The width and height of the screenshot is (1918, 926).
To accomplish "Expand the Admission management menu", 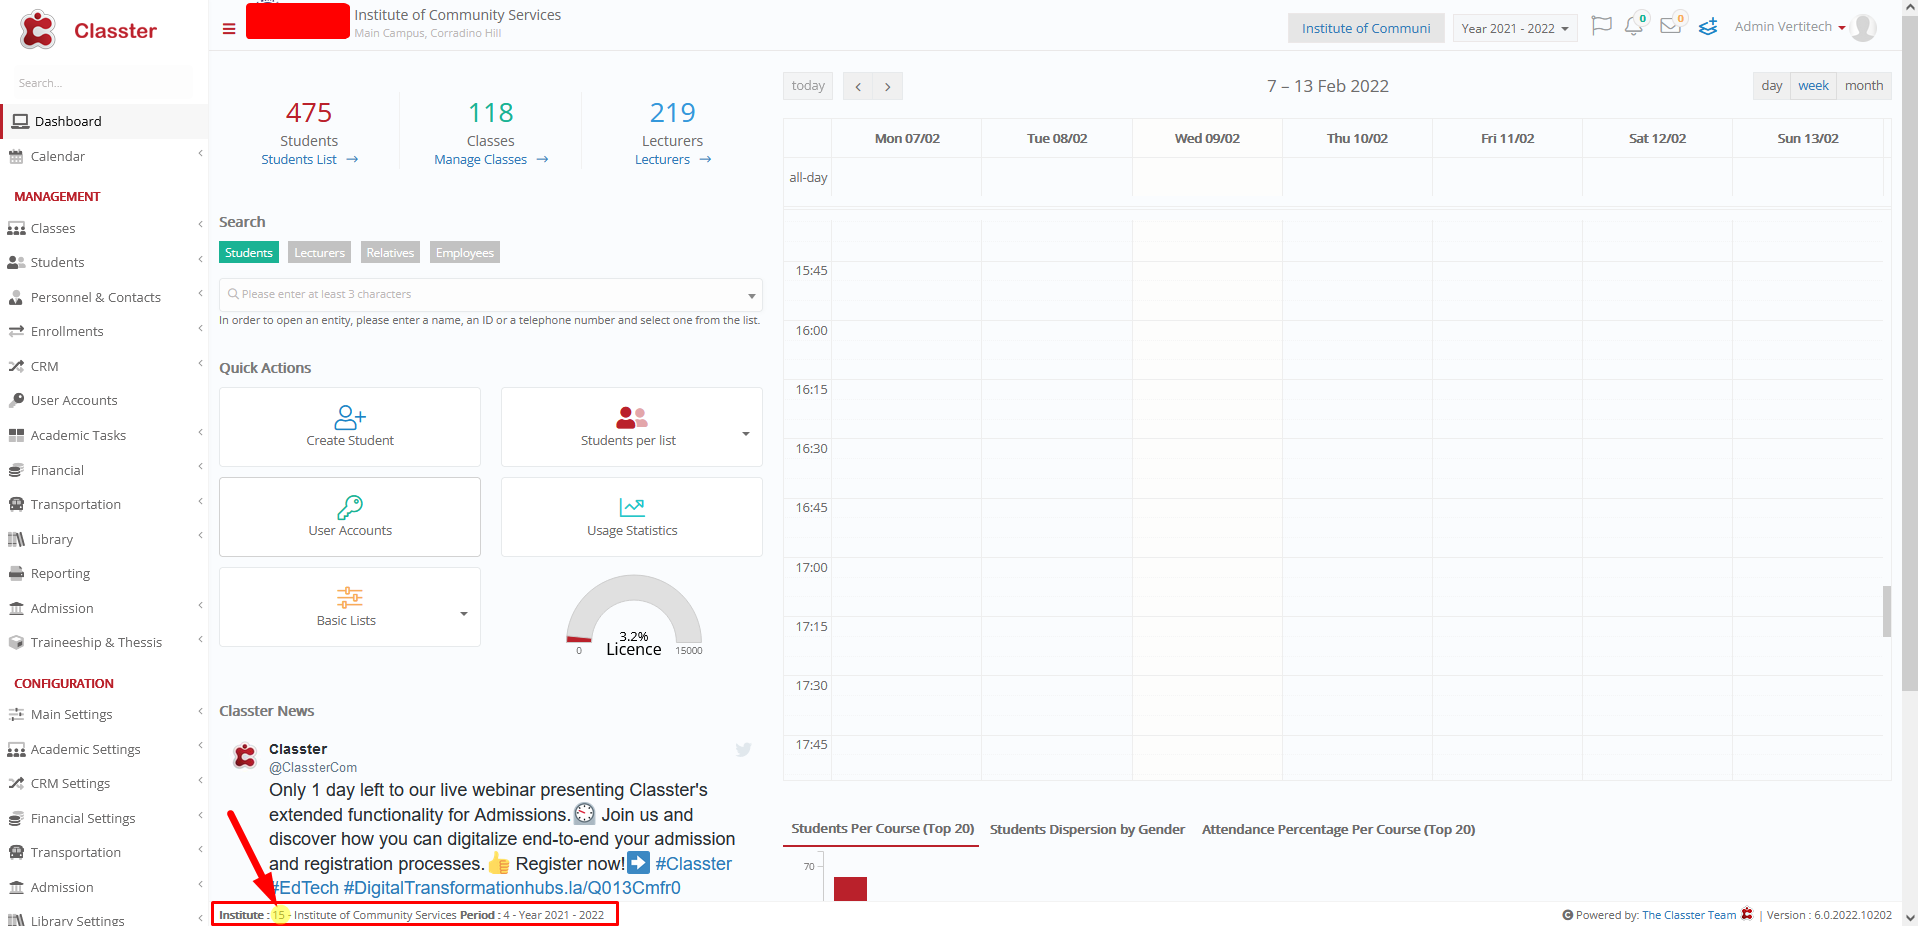I will (x=104, y=609).
